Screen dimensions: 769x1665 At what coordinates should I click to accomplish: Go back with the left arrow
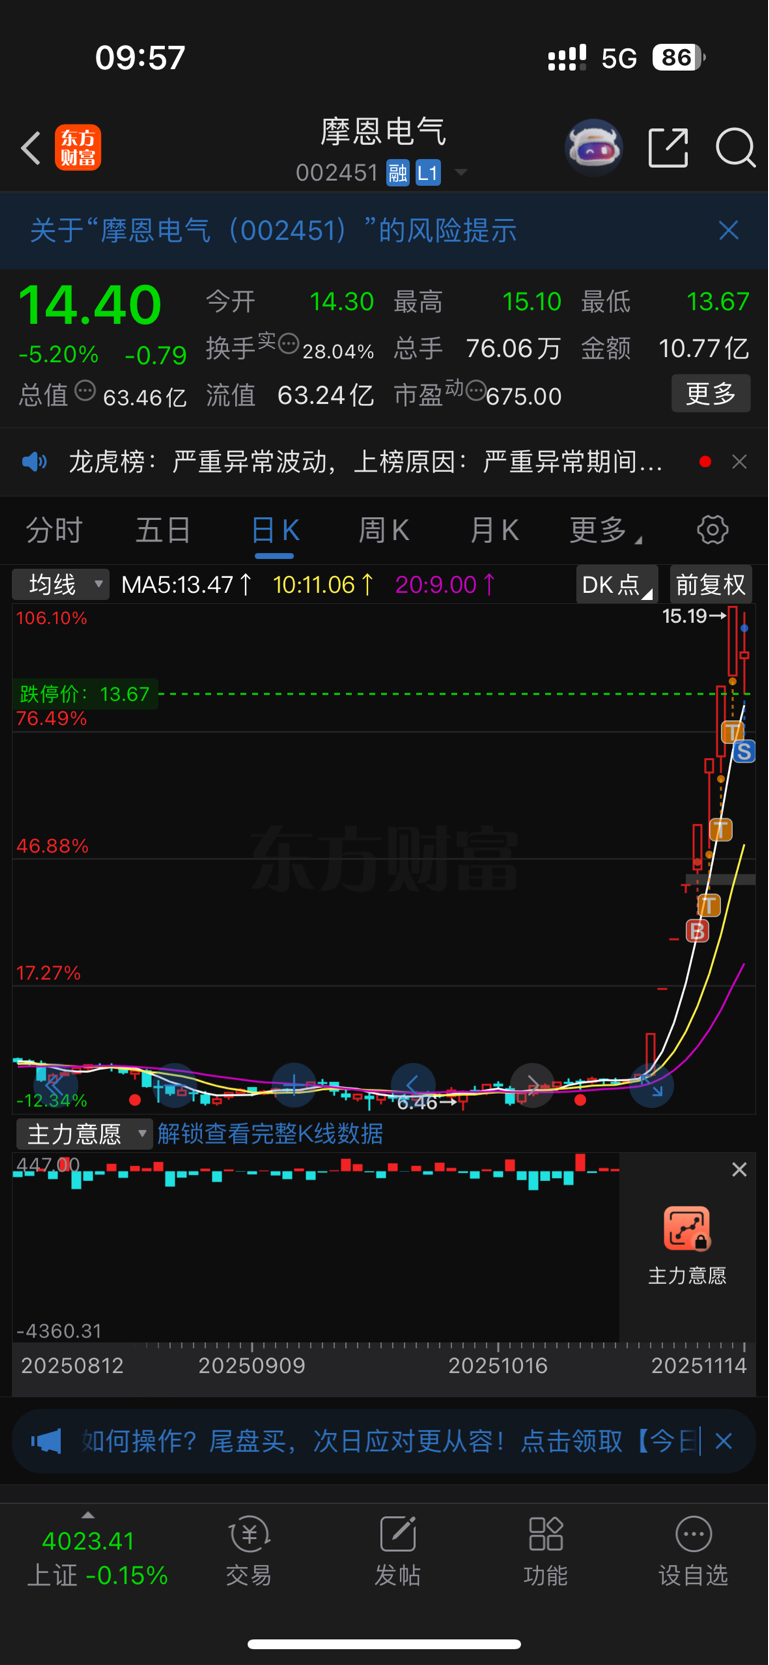point(31,148)
